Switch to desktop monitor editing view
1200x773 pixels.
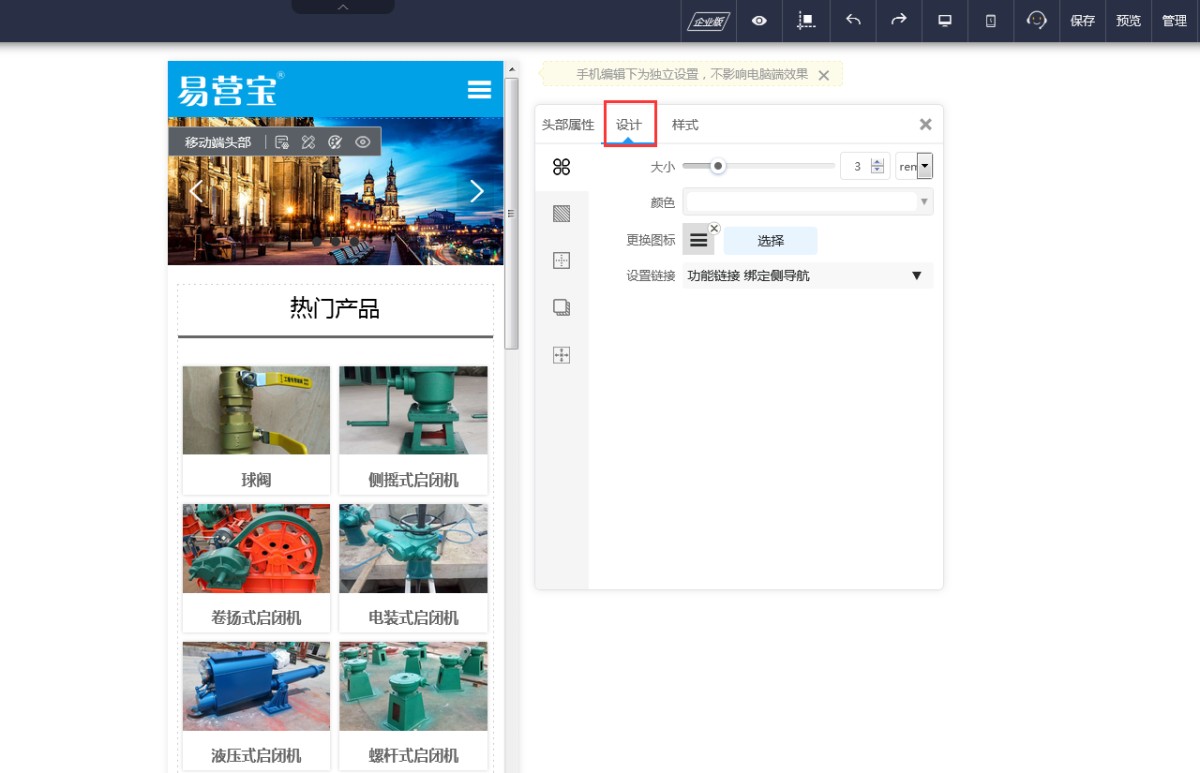pyautogui.click(x=944, y=21)
